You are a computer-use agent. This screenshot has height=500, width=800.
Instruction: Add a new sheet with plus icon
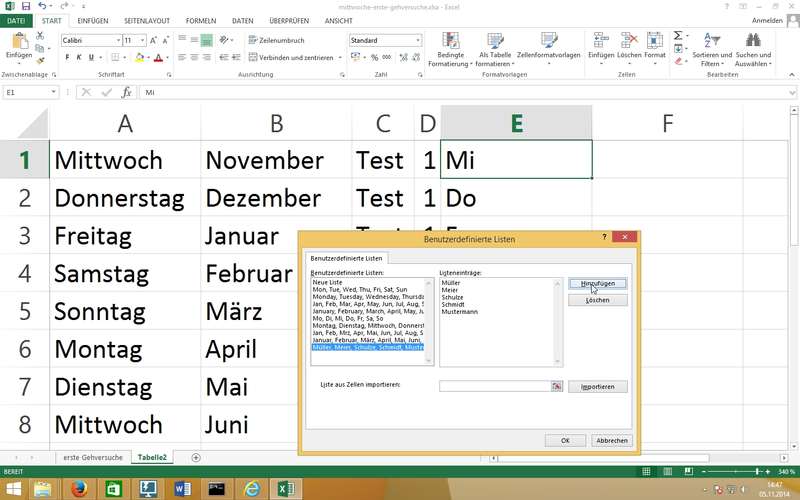[x=196, y=457]
